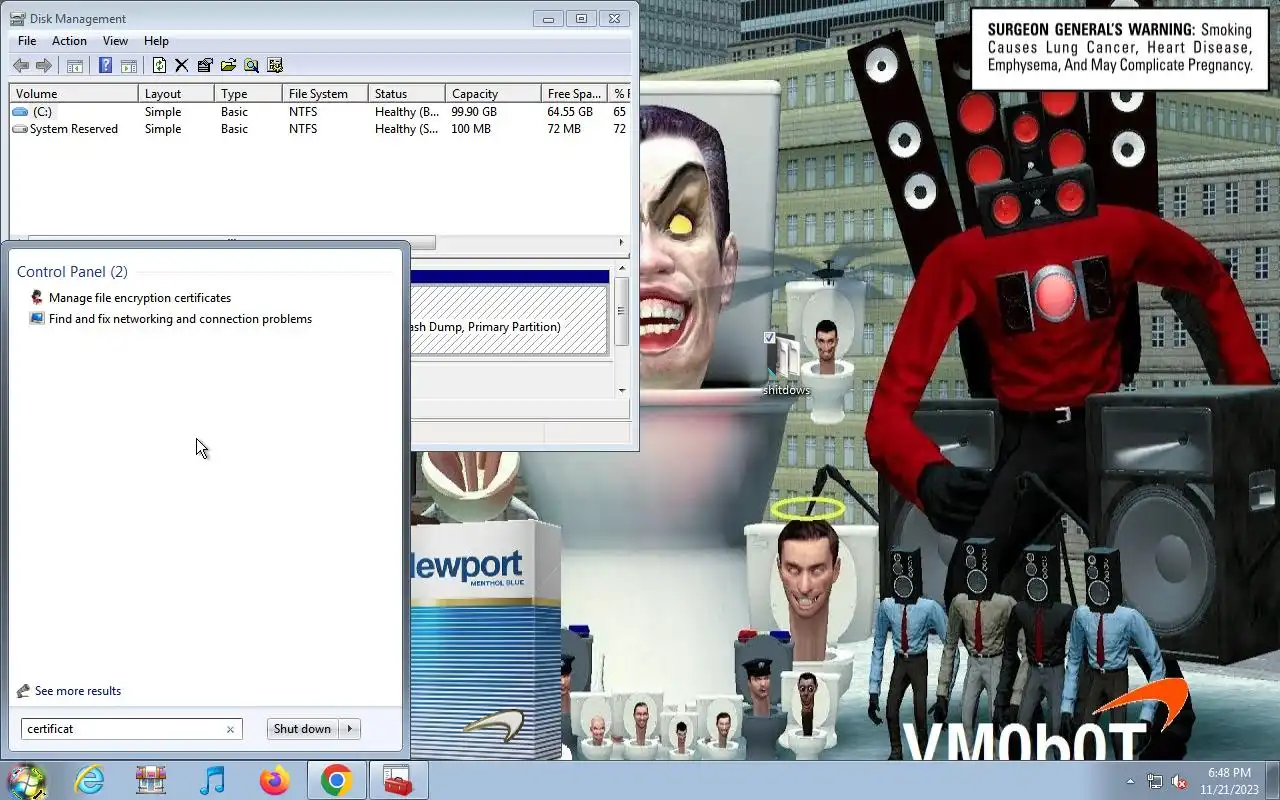The image size is (1280, 800).
Task: Open the network status tray icon
Action: (x=1155, y=781)
